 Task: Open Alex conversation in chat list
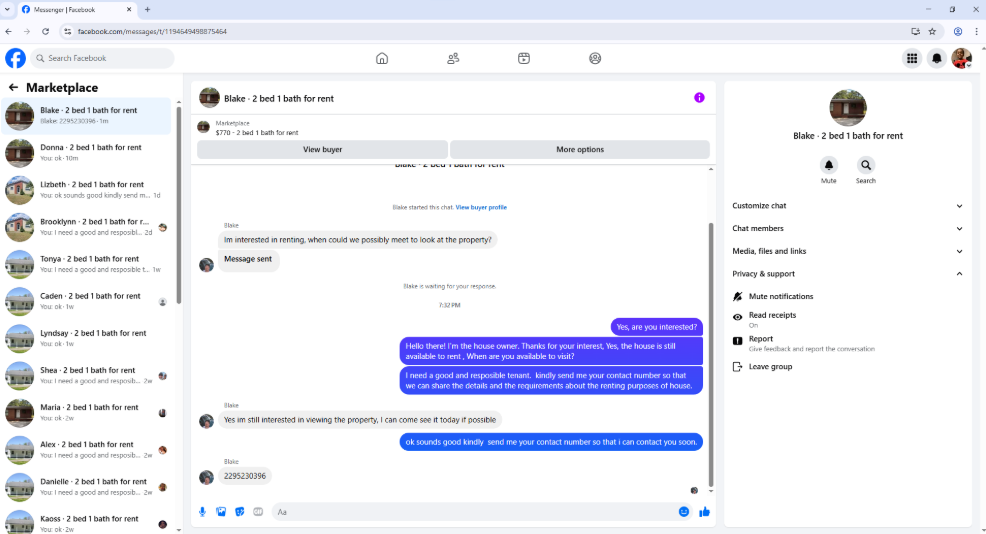pos(86,450)
